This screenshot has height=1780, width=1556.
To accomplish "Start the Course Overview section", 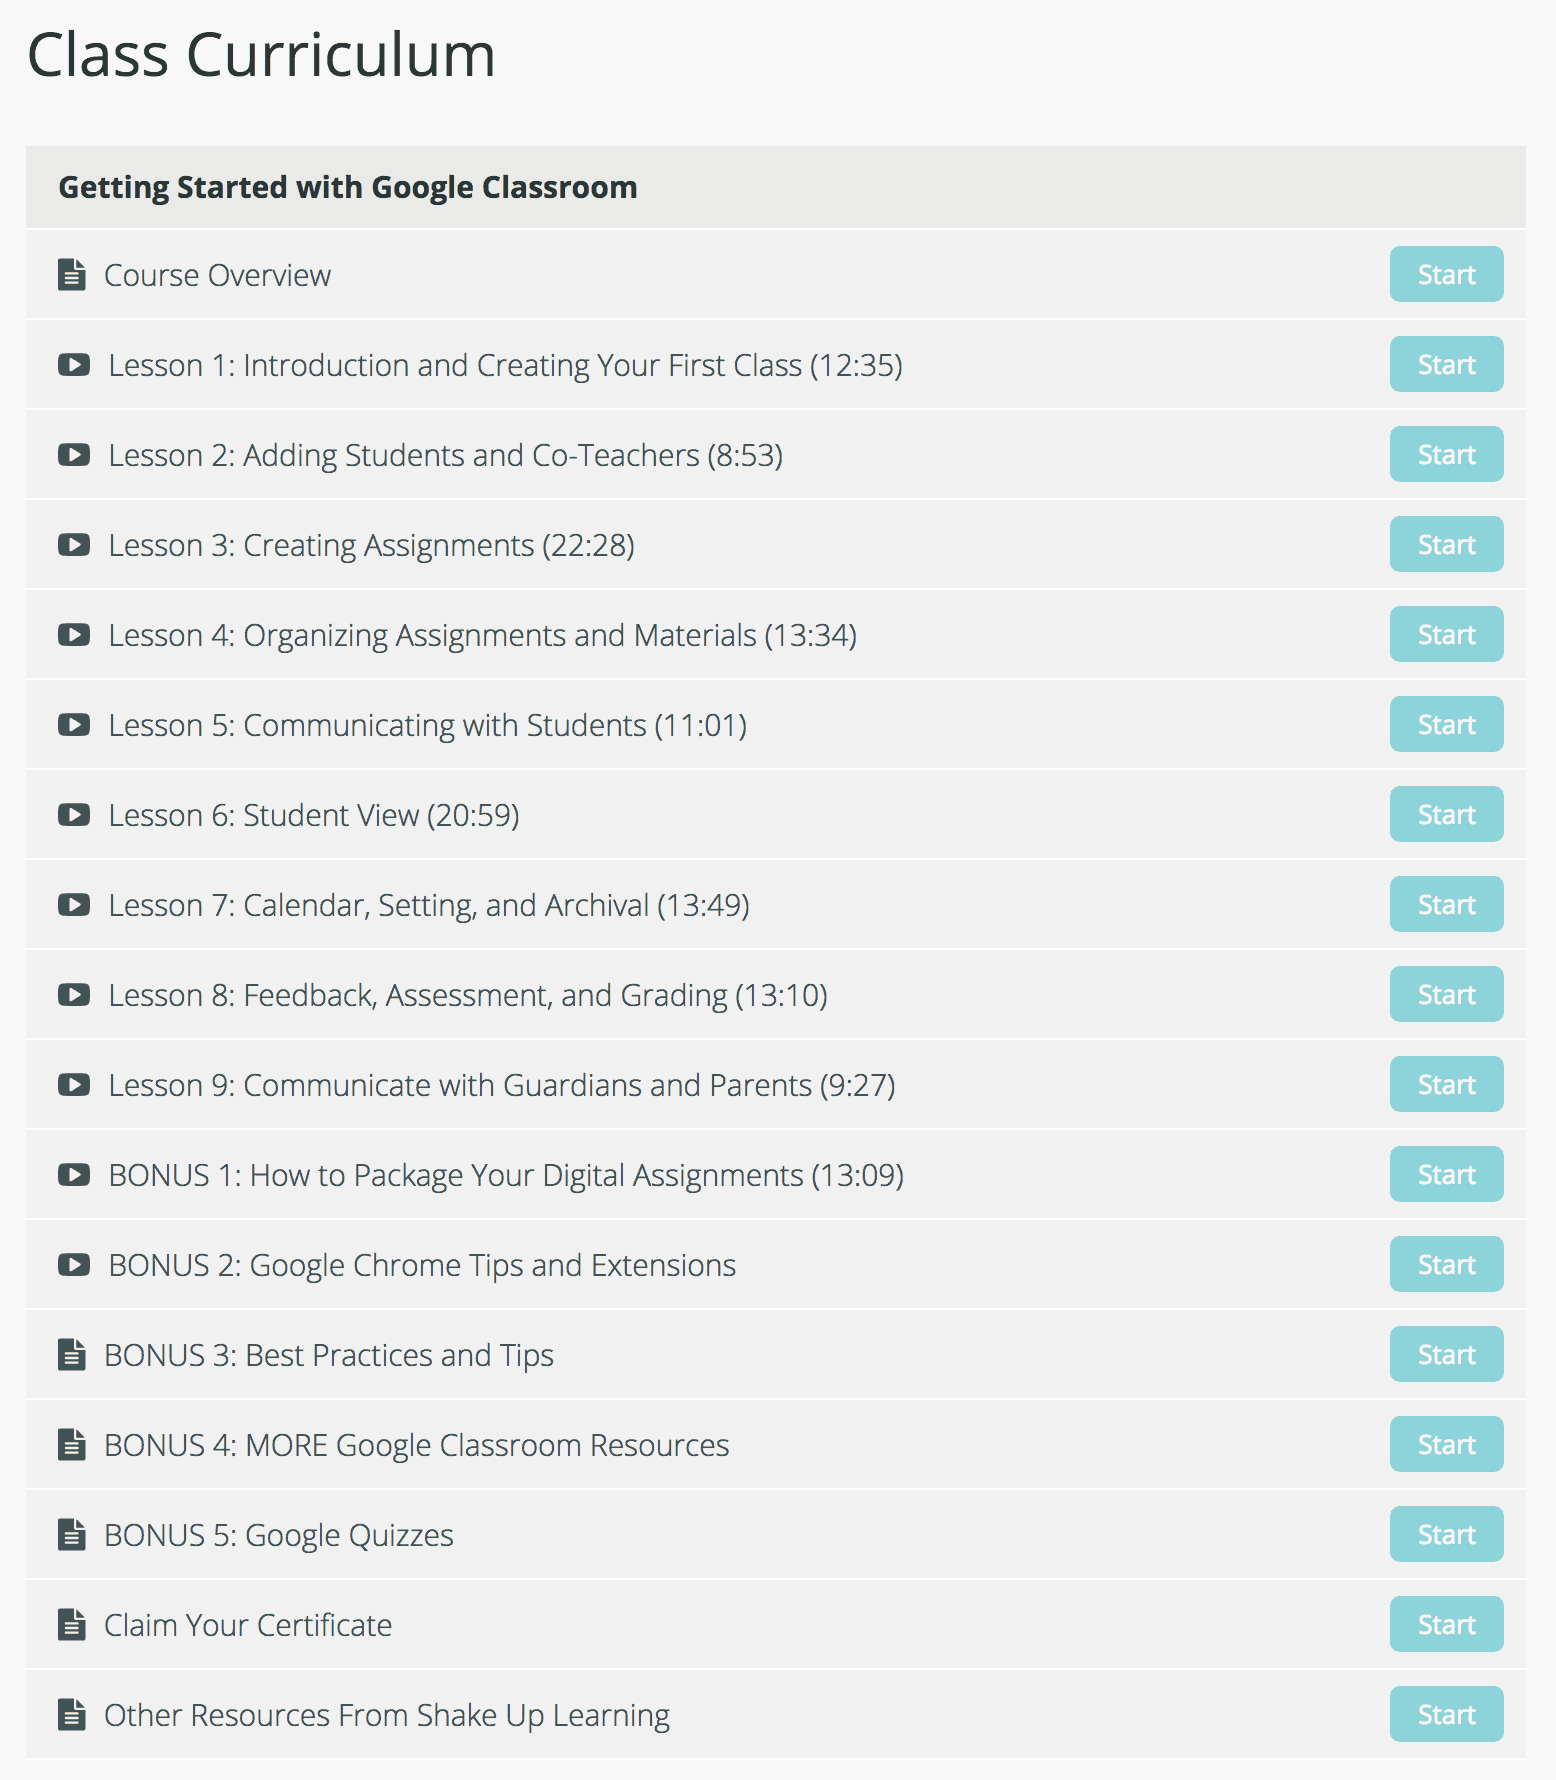I will 1446,274.
